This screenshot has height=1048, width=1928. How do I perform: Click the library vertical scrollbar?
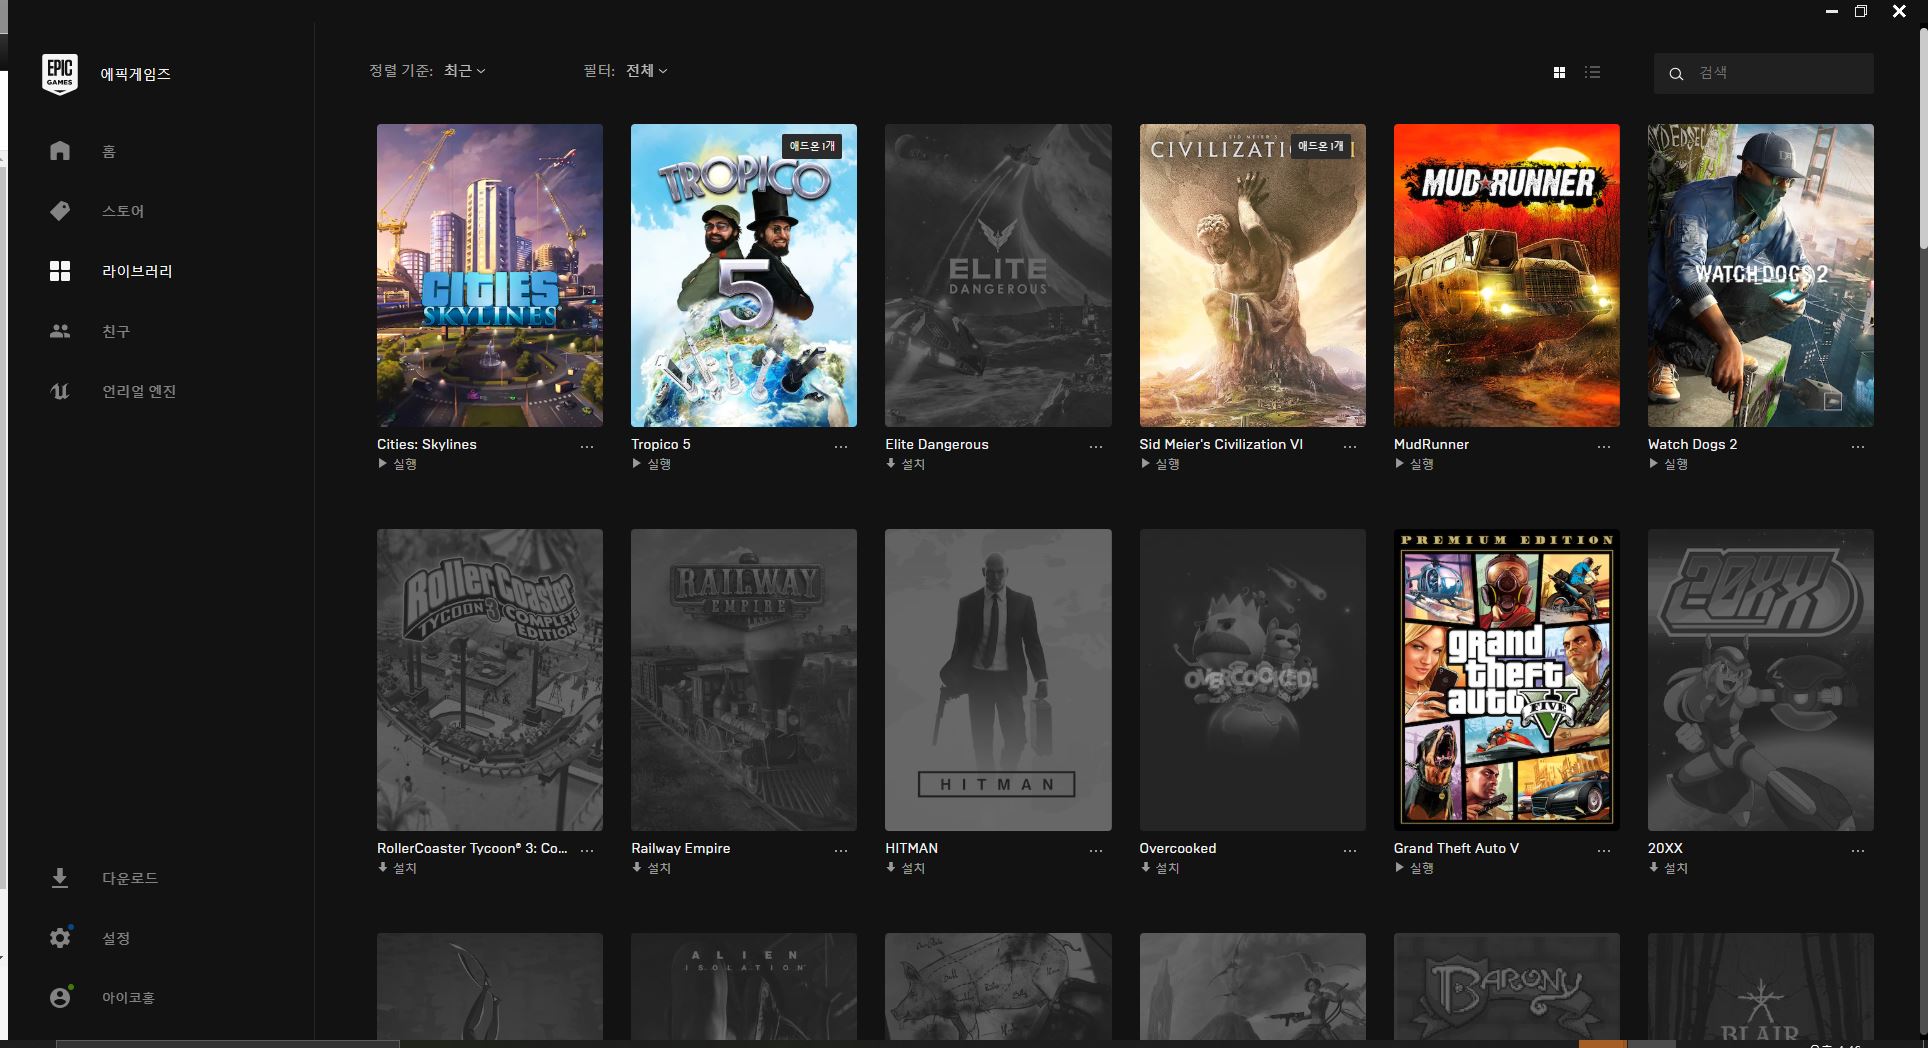1922,138
